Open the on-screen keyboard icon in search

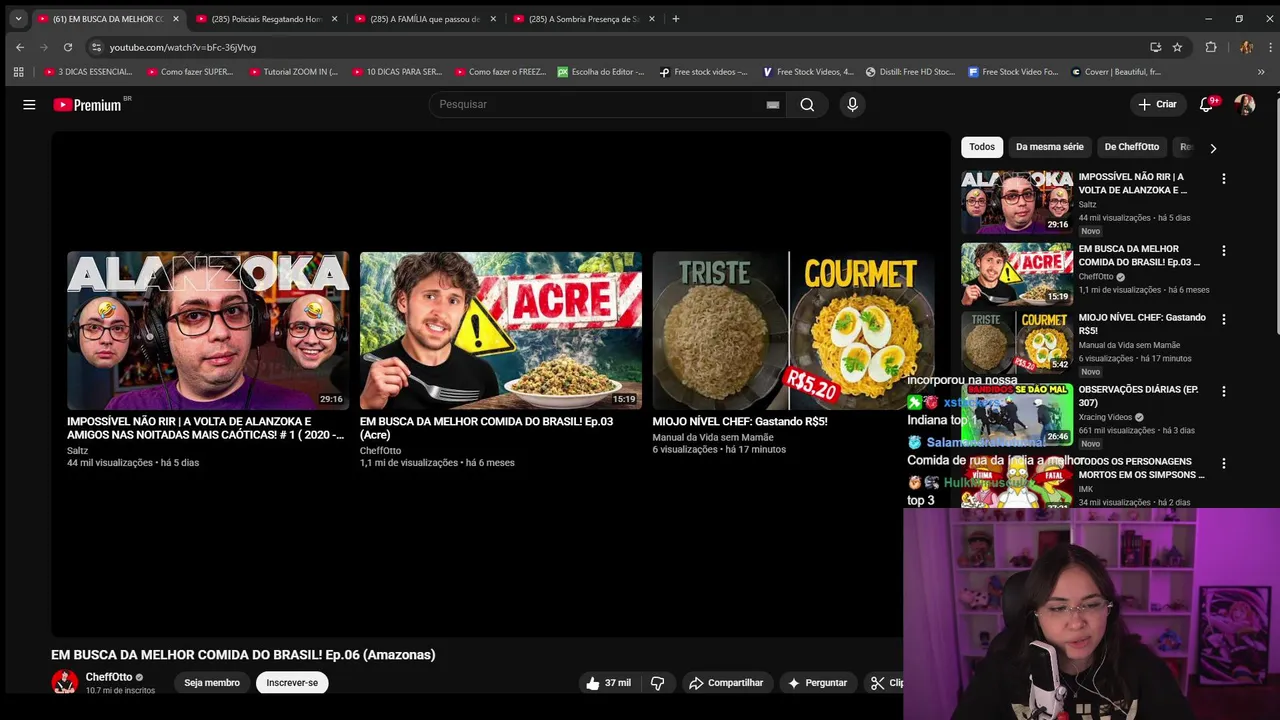pyautogui.click(x=773, y=104)
